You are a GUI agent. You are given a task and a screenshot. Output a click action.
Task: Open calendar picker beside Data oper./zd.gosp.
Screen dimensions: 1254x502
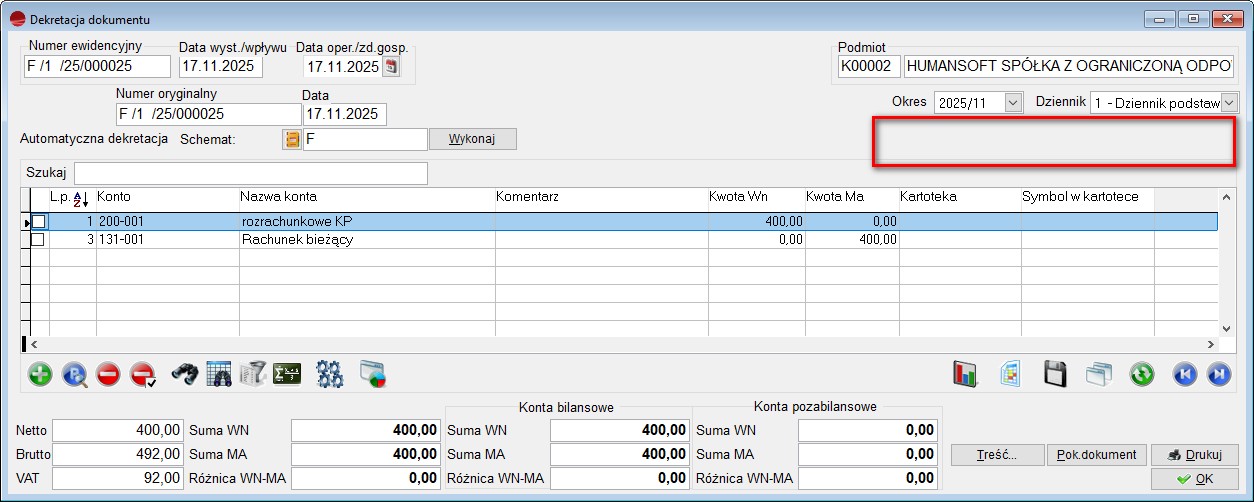tap(391, 68)
